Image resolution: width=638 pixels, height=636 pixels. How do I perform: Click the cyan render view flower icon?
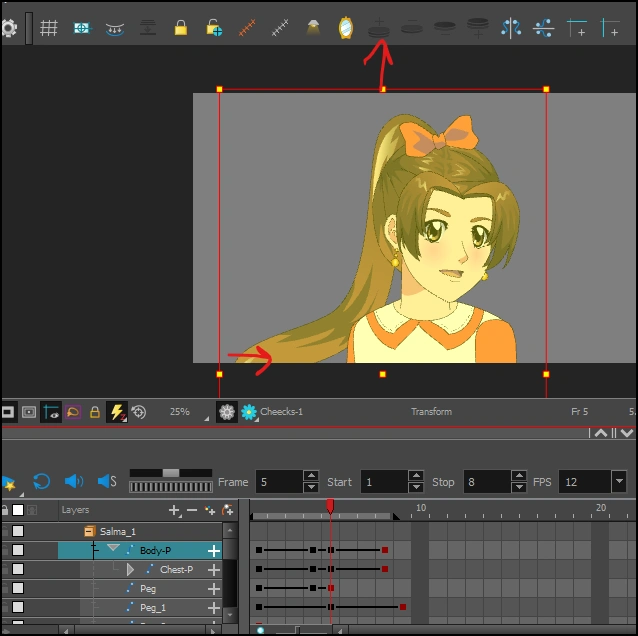(249, 412)
